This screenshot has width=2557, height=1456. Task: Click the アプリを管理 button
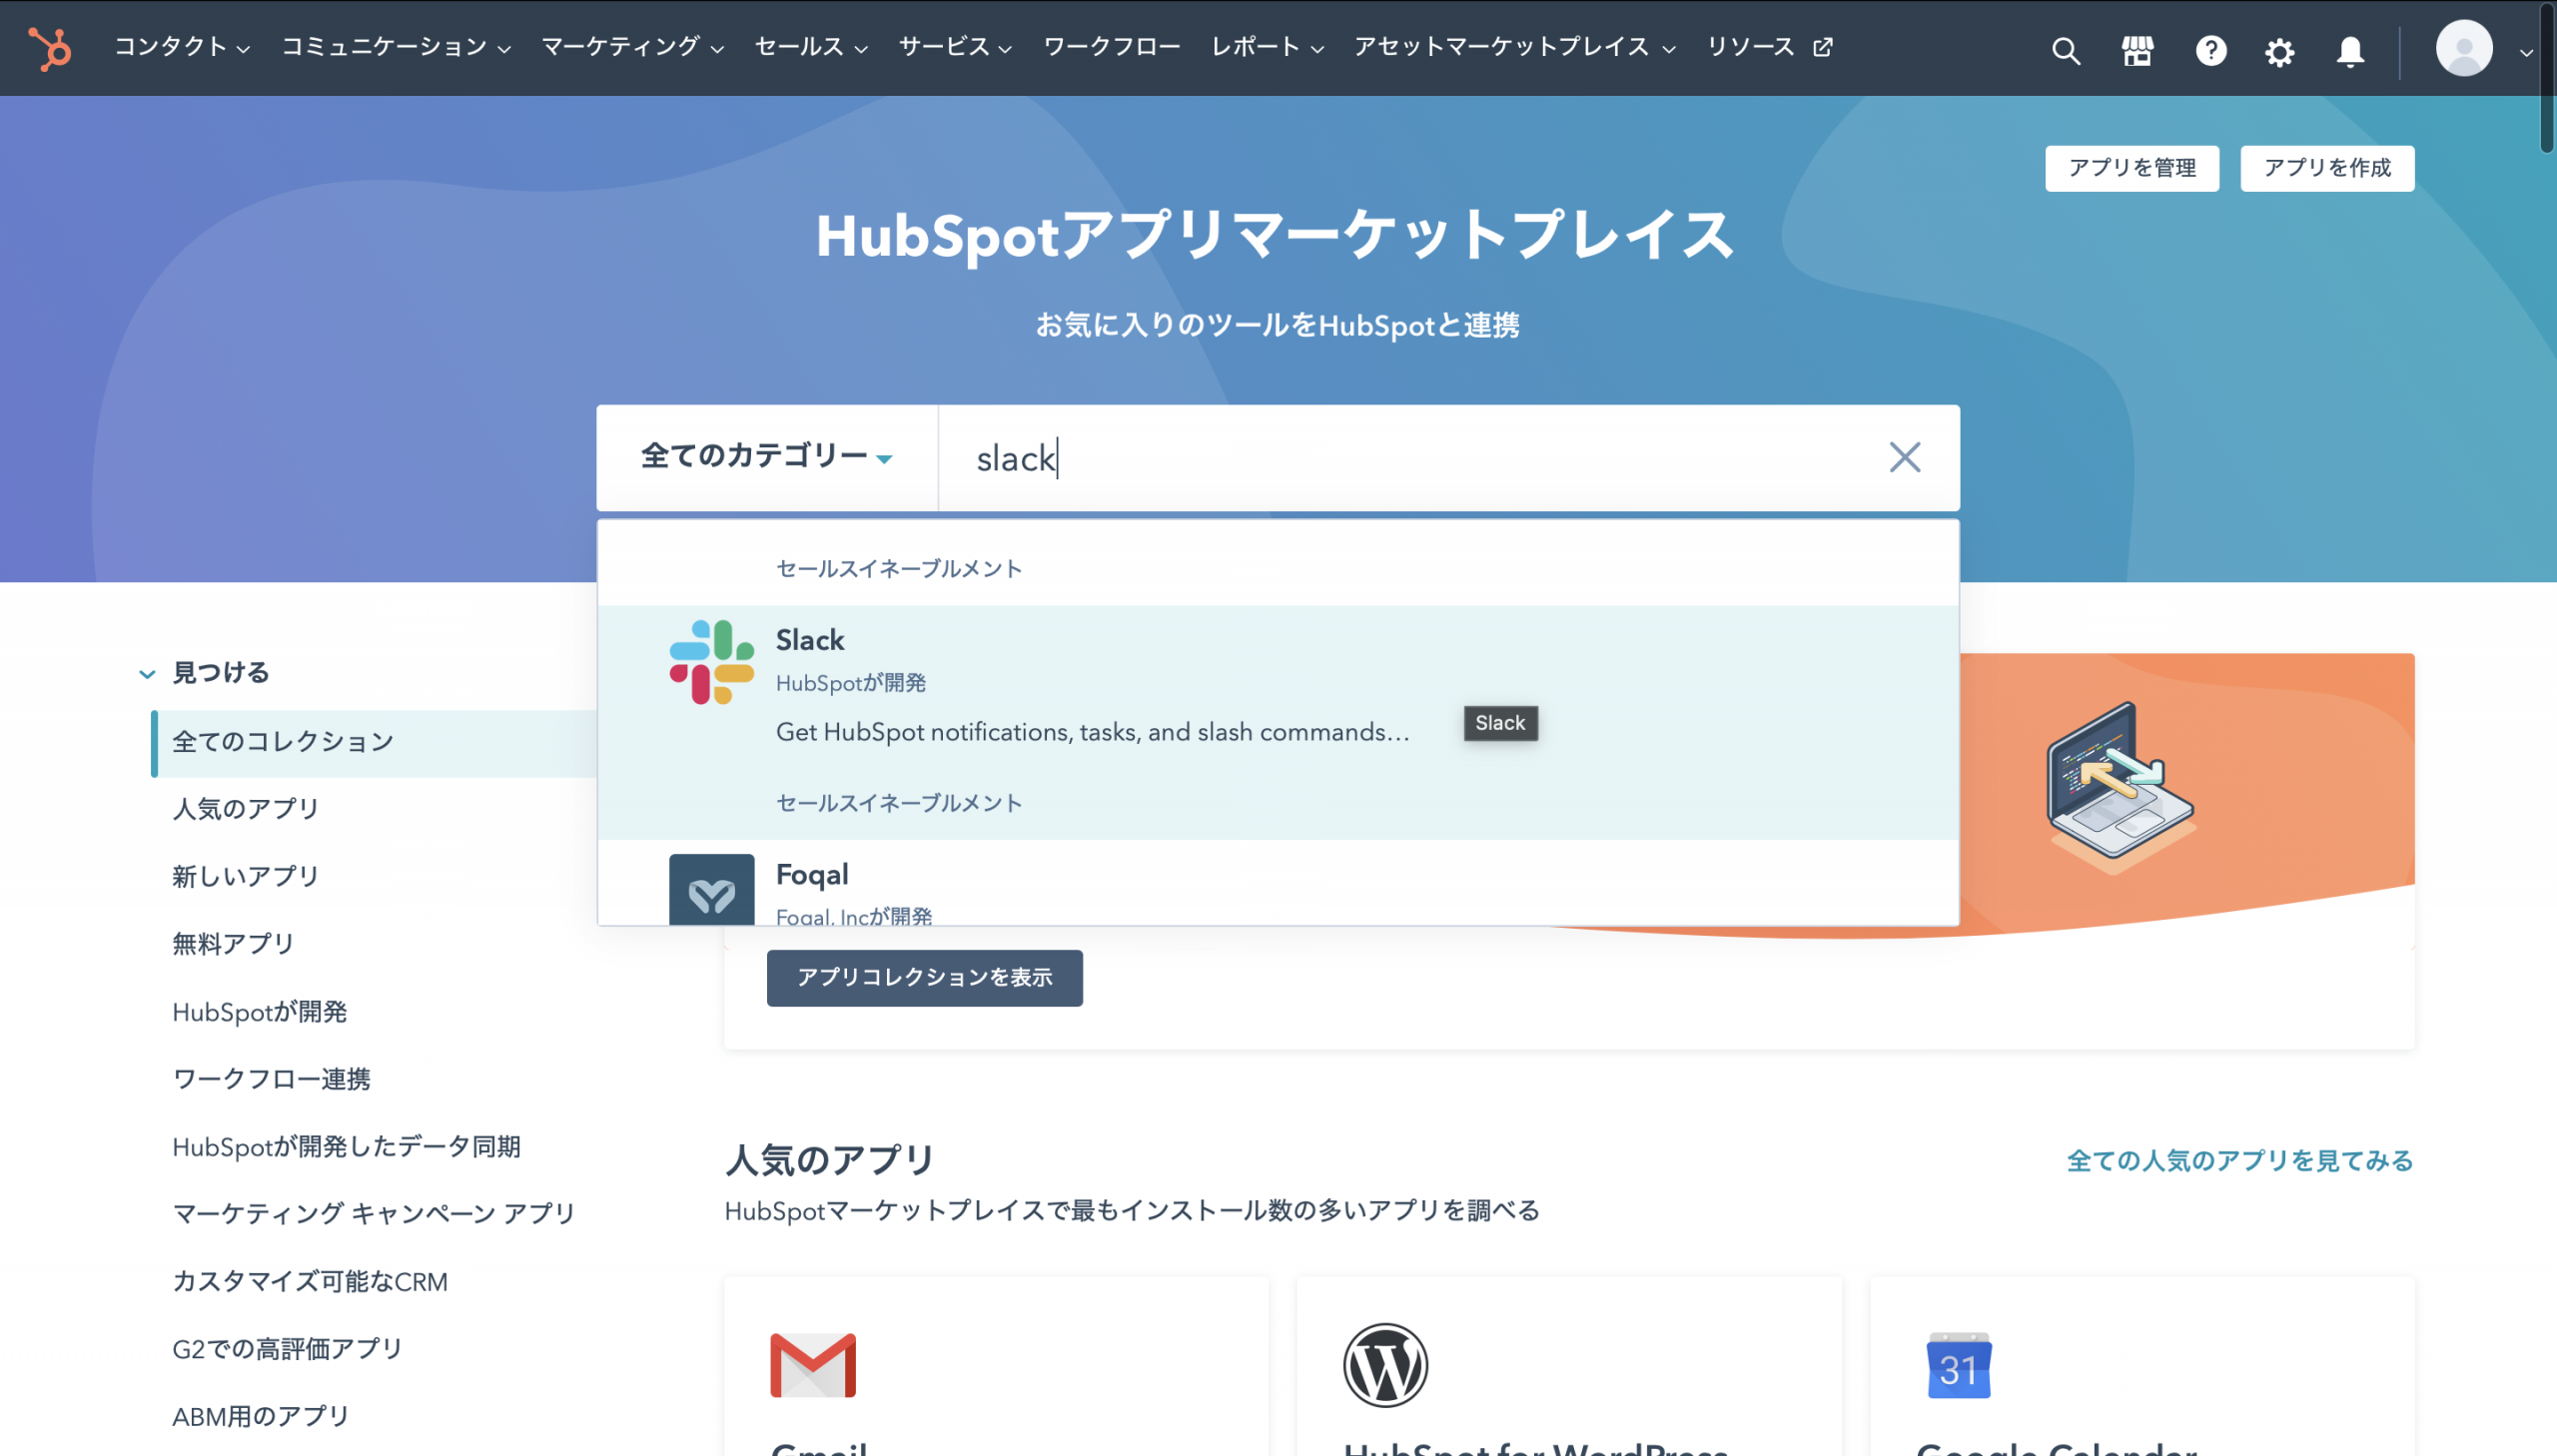[x=2132, y=168]
